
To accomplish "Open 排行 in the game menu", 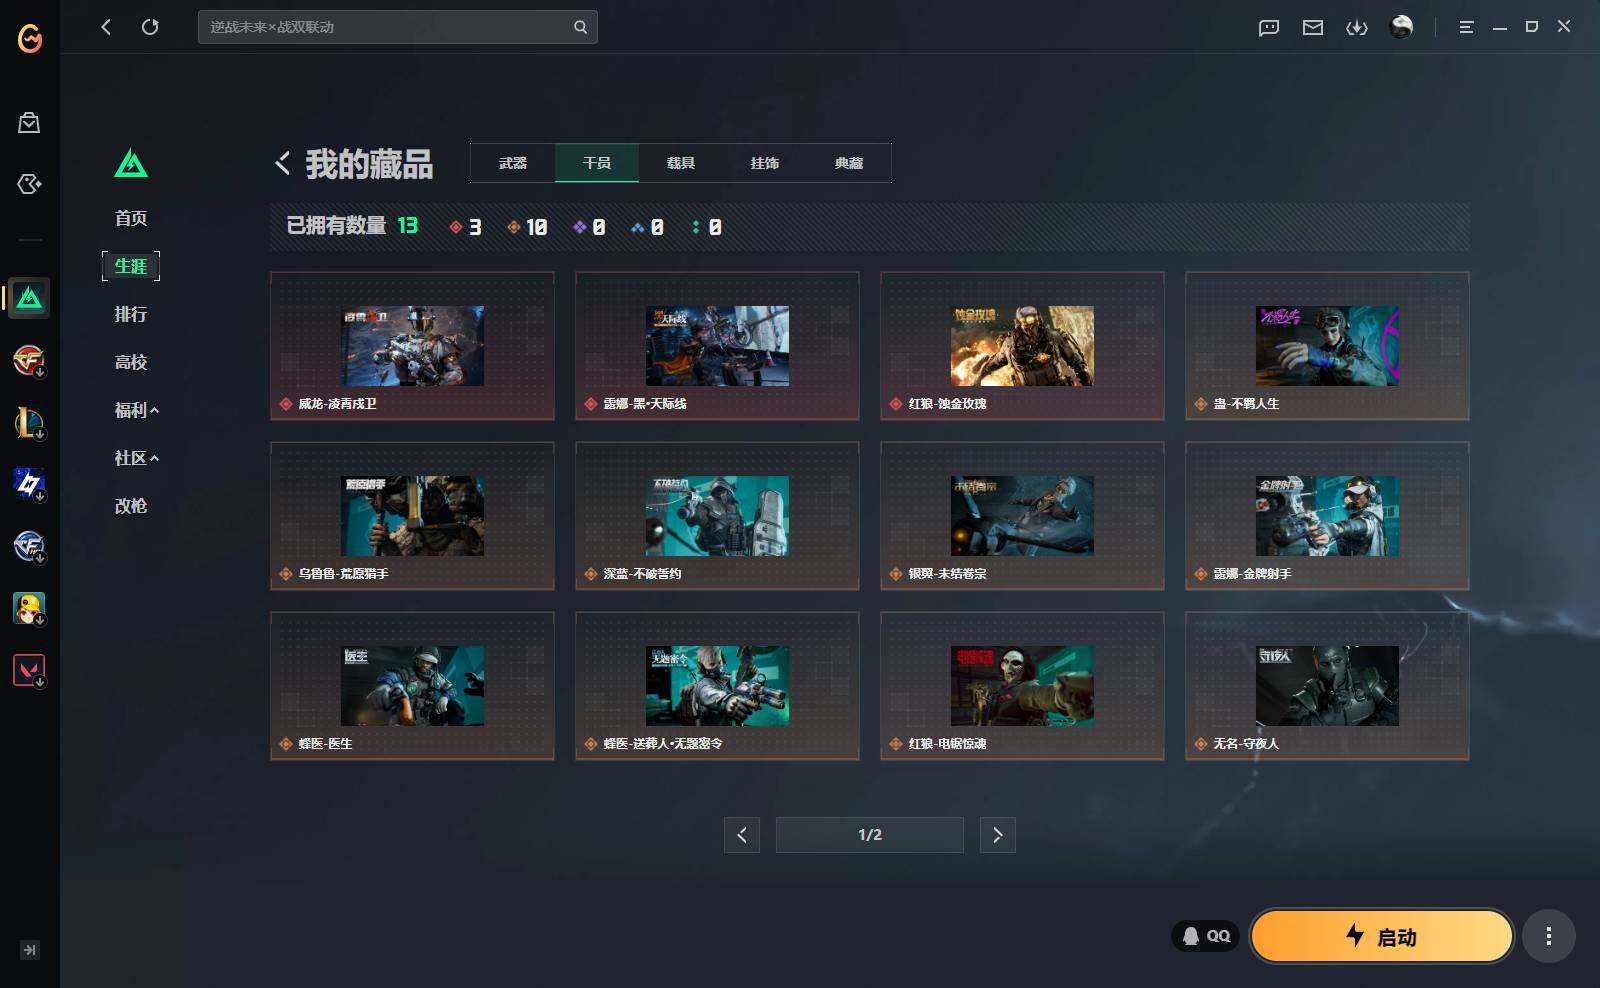I will pos(131,314).
